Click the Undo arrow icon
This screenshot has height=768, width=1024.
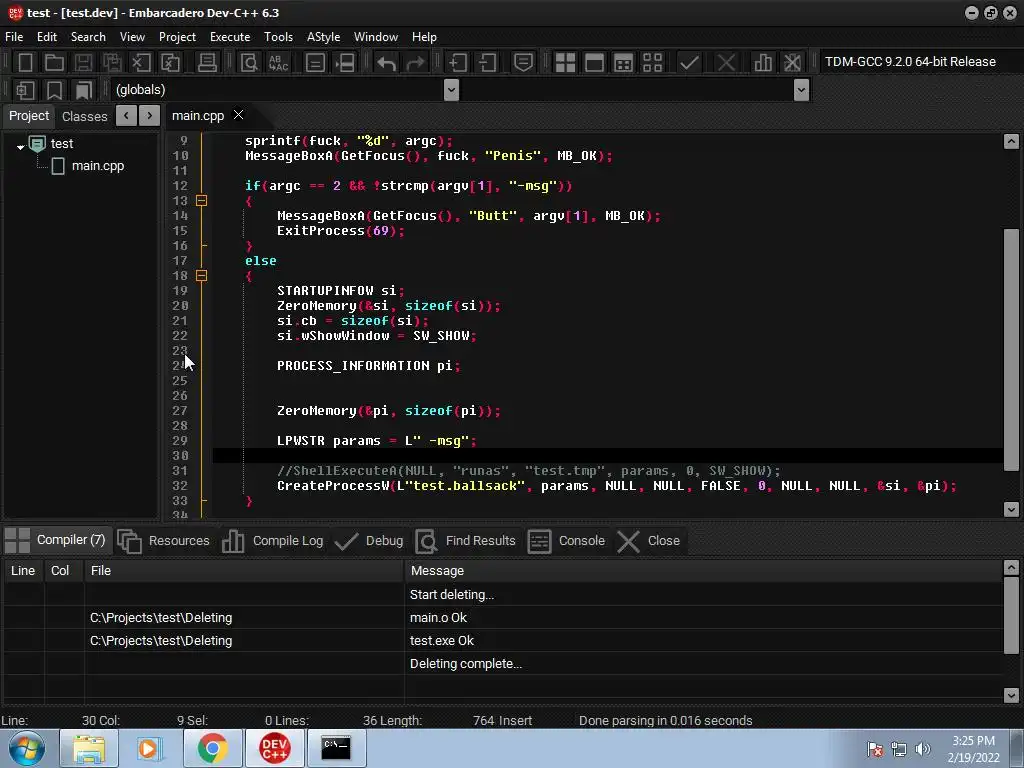386,62
